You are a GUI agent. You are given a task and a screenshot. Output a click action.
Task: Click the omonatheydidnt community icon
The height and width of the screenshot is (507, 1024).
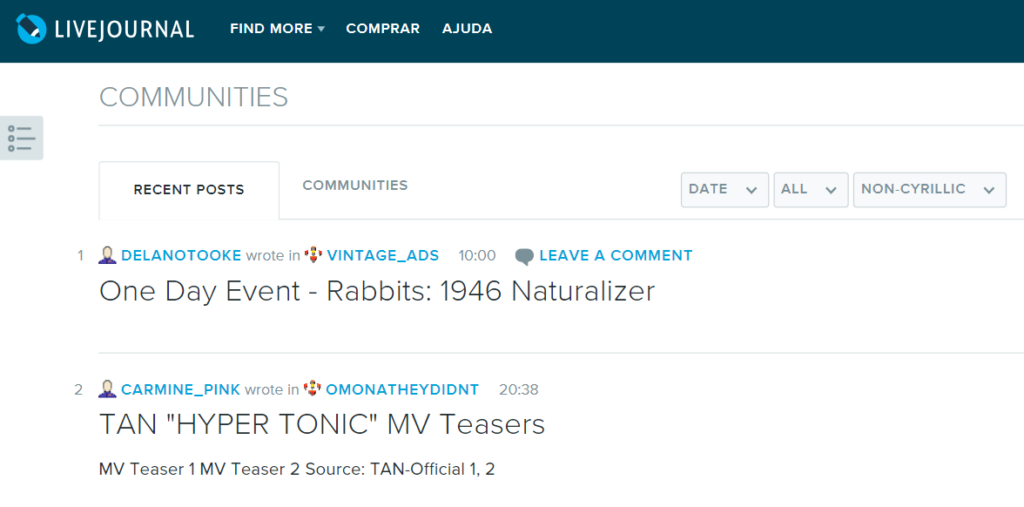(313, 389)
